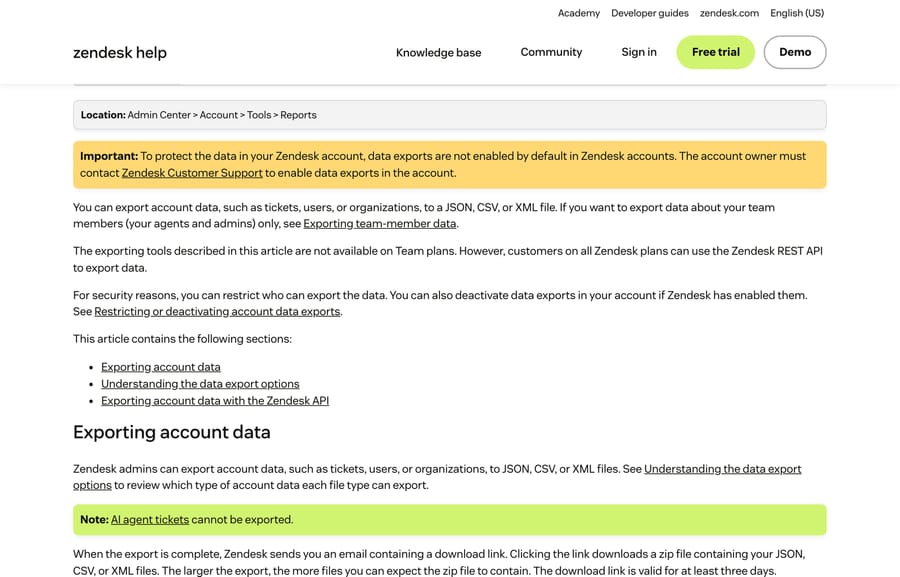Click the Understanding the data export options inline link

[x=723, y=469]
